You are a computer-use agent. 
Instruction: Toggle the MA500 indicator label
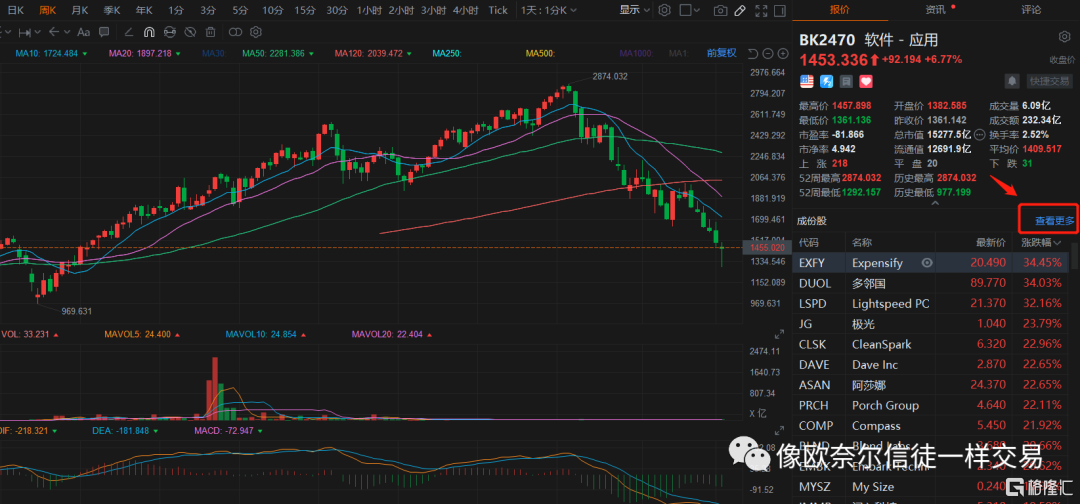point(539,53)
